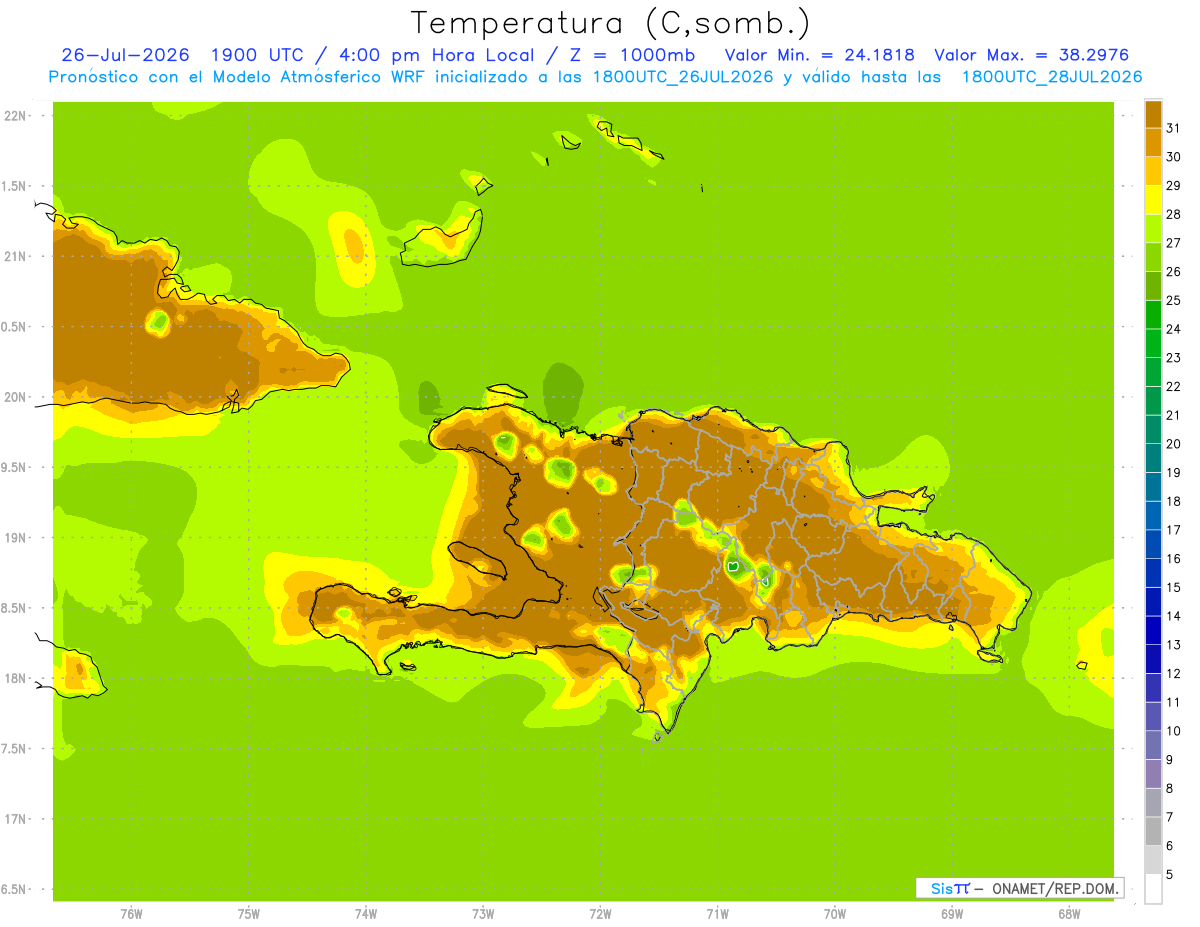
Task: Click the "0.5N" latitude label
Action: [15, 327]
